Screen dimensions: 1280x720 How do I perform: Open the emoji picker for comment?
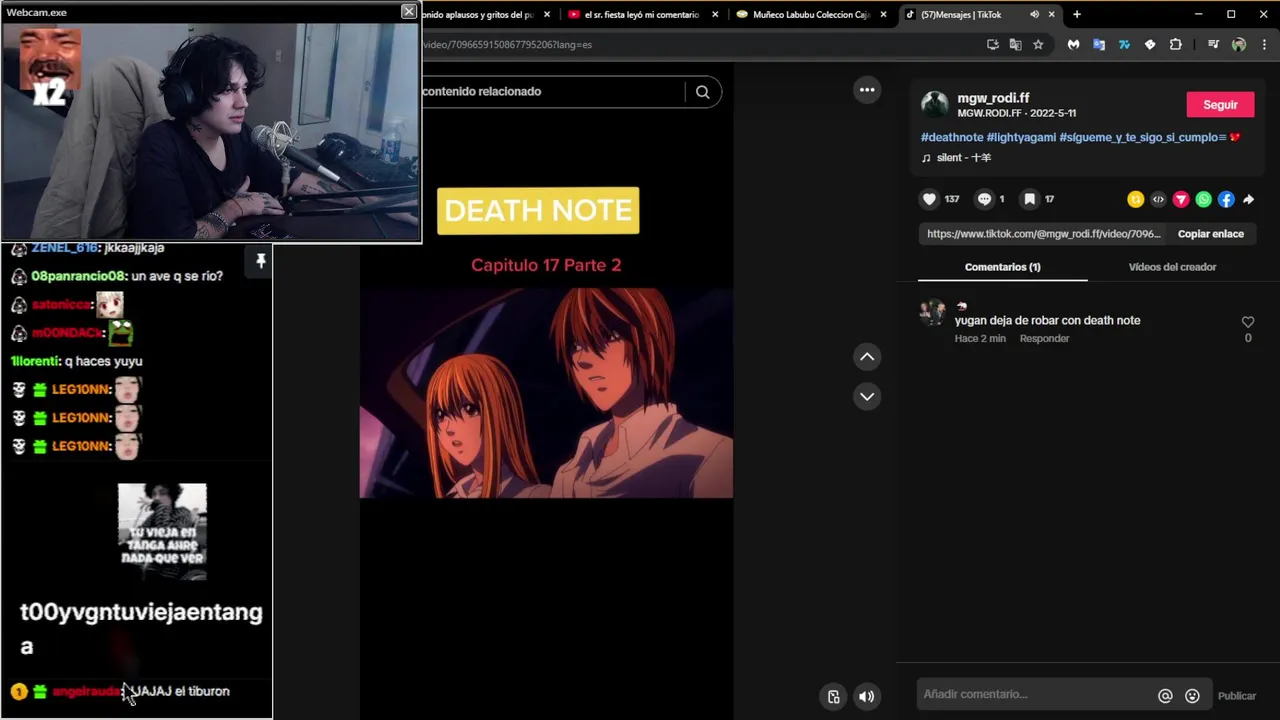coord(1192,696)
